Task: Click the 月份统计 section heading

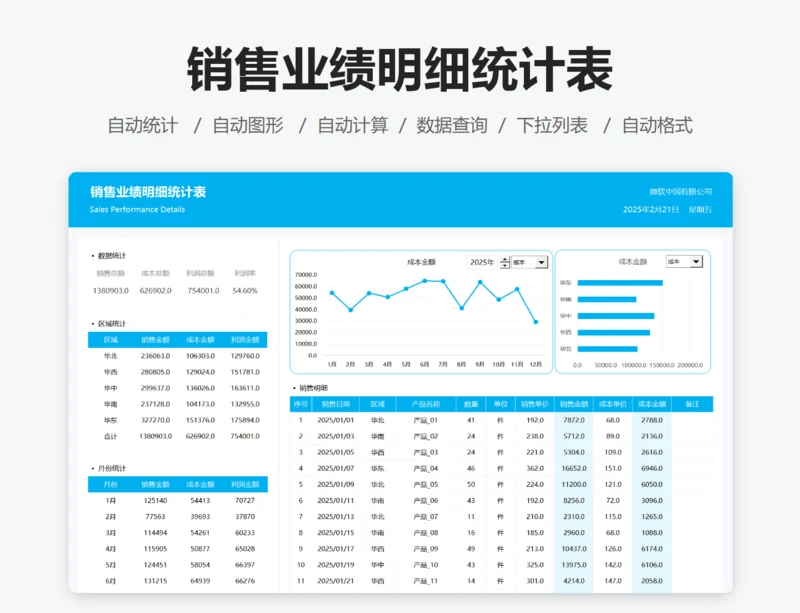Action: [x=112, y=469]
